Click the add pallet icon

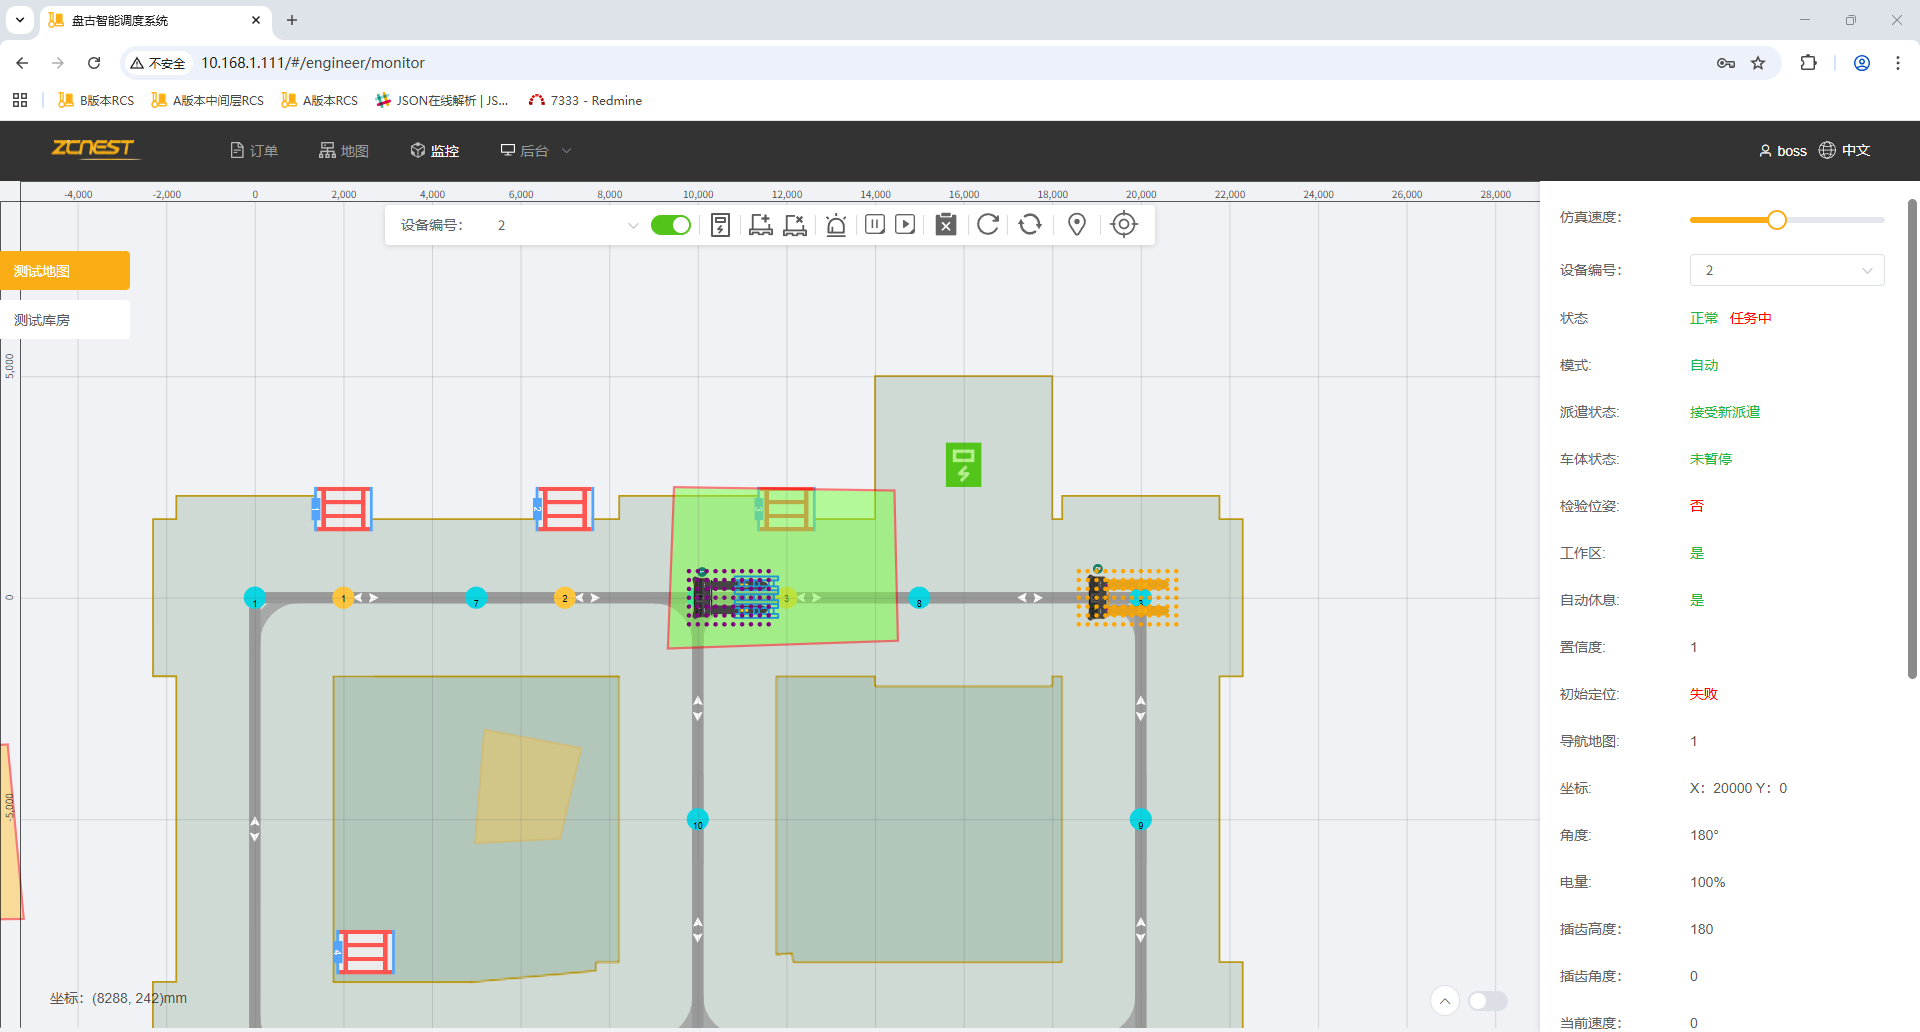click(x=760, y=225)
